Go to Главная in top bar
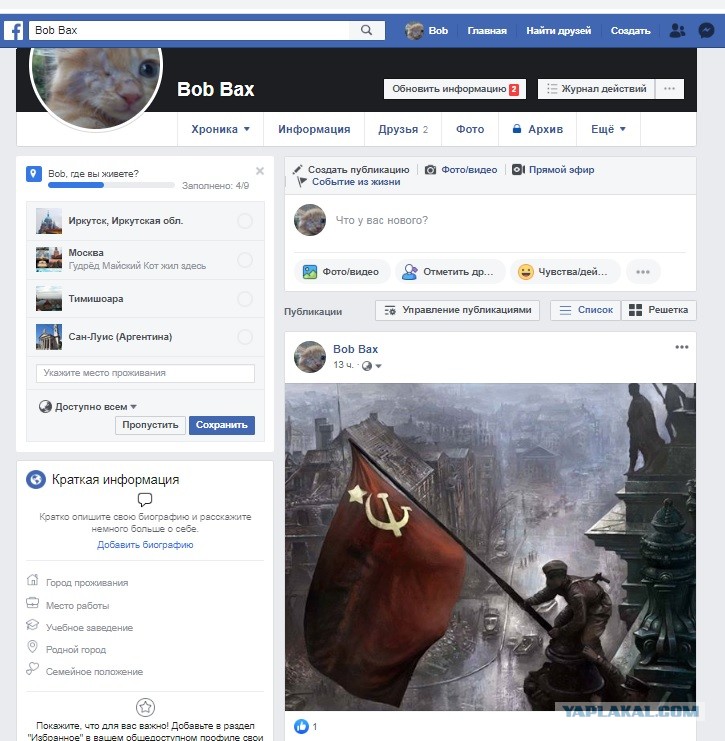725x741 pixels. [487, 31]
